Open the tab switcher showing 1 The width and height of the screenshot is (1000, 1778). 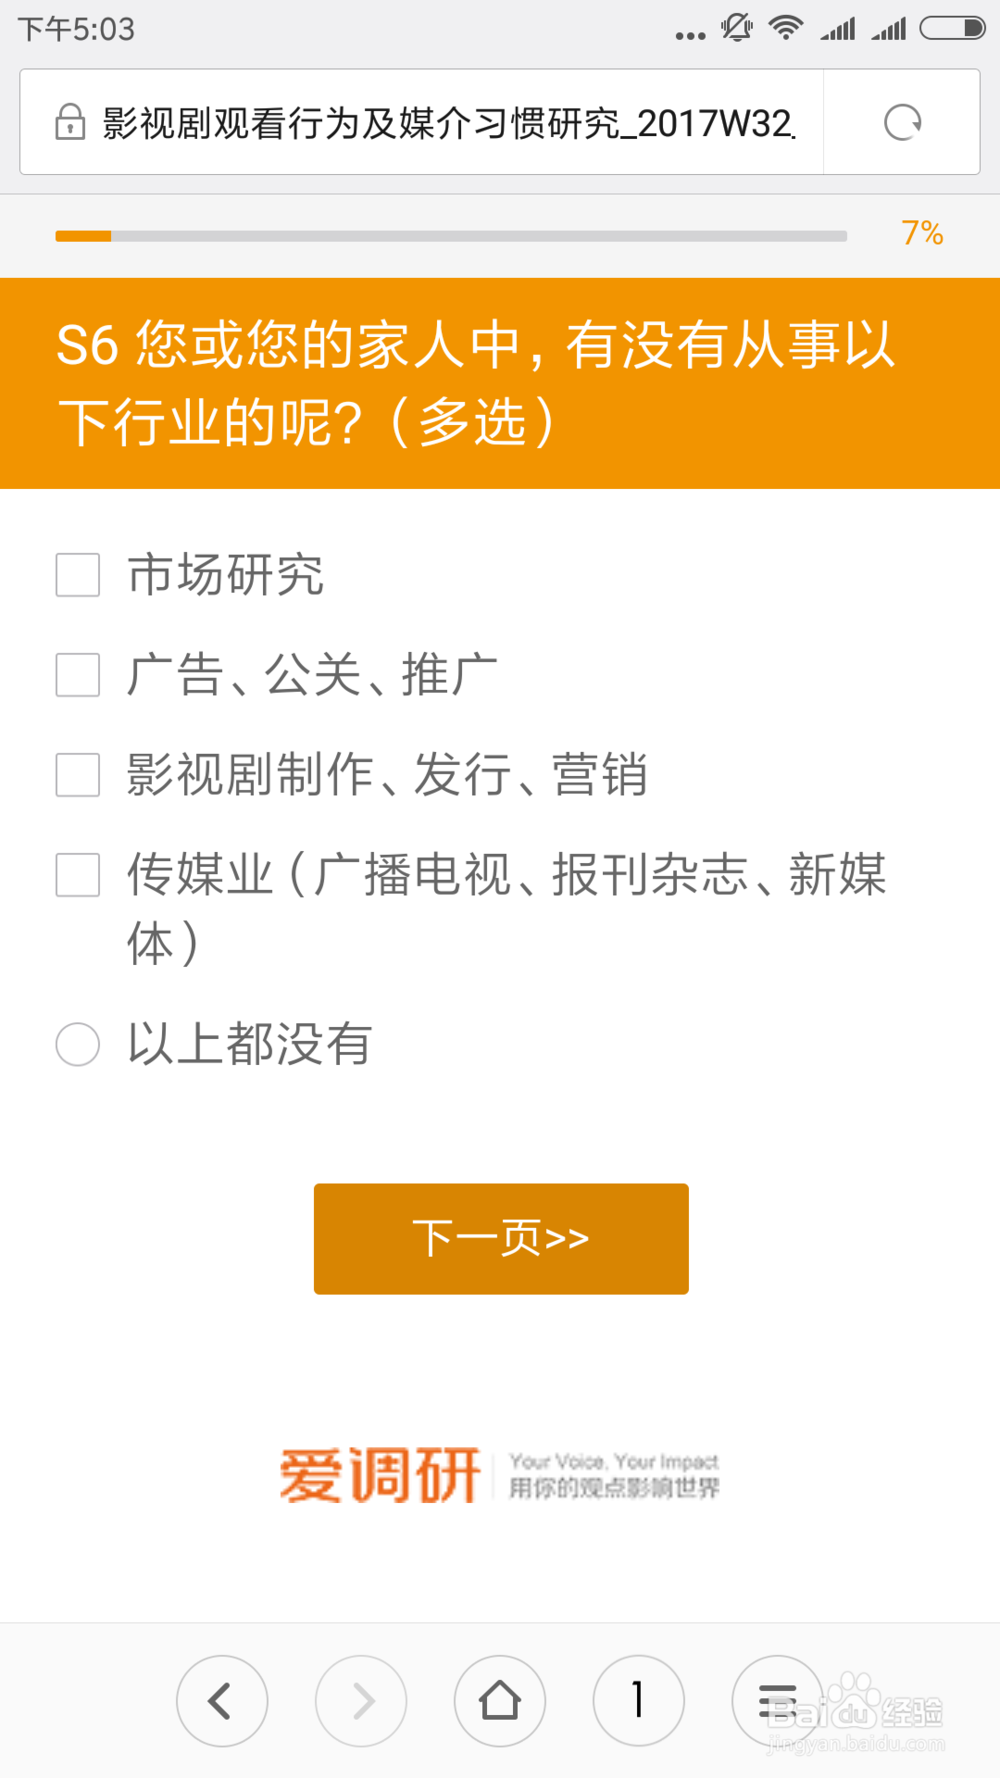639,1700
